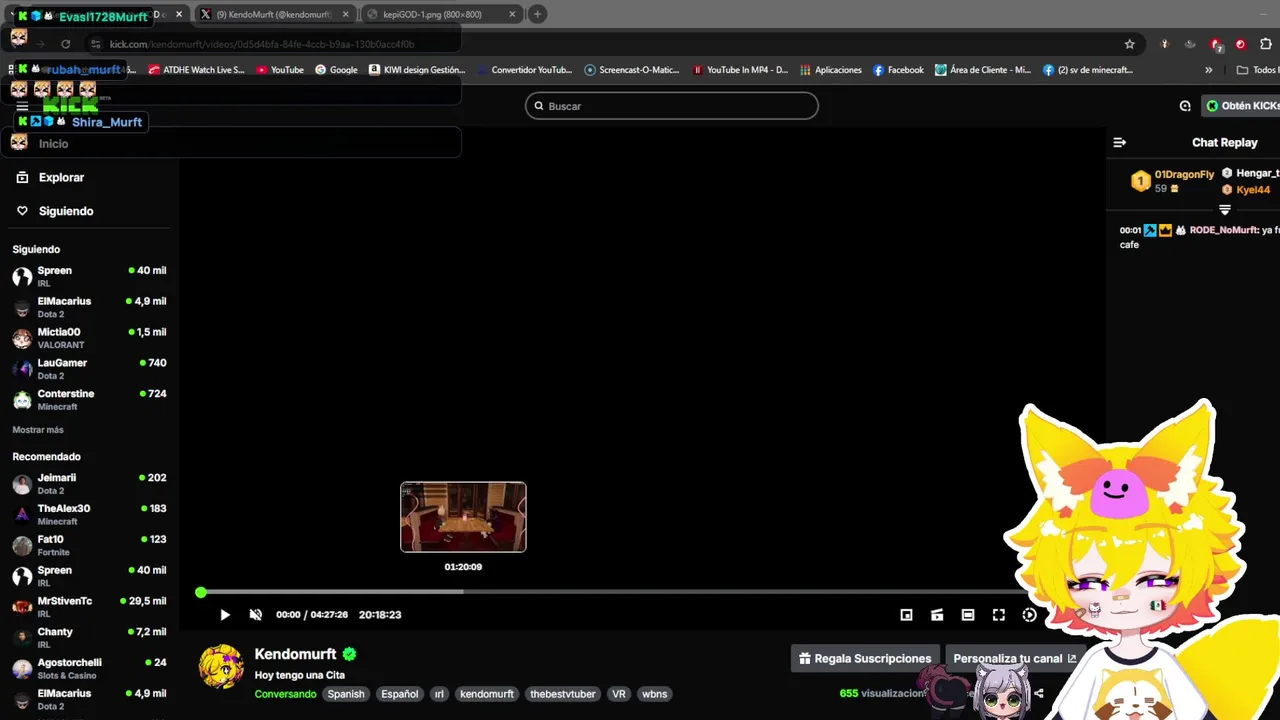1280x720 pixels.
Task: Open Jeimarii recommended channel
Action: (88, 484)
